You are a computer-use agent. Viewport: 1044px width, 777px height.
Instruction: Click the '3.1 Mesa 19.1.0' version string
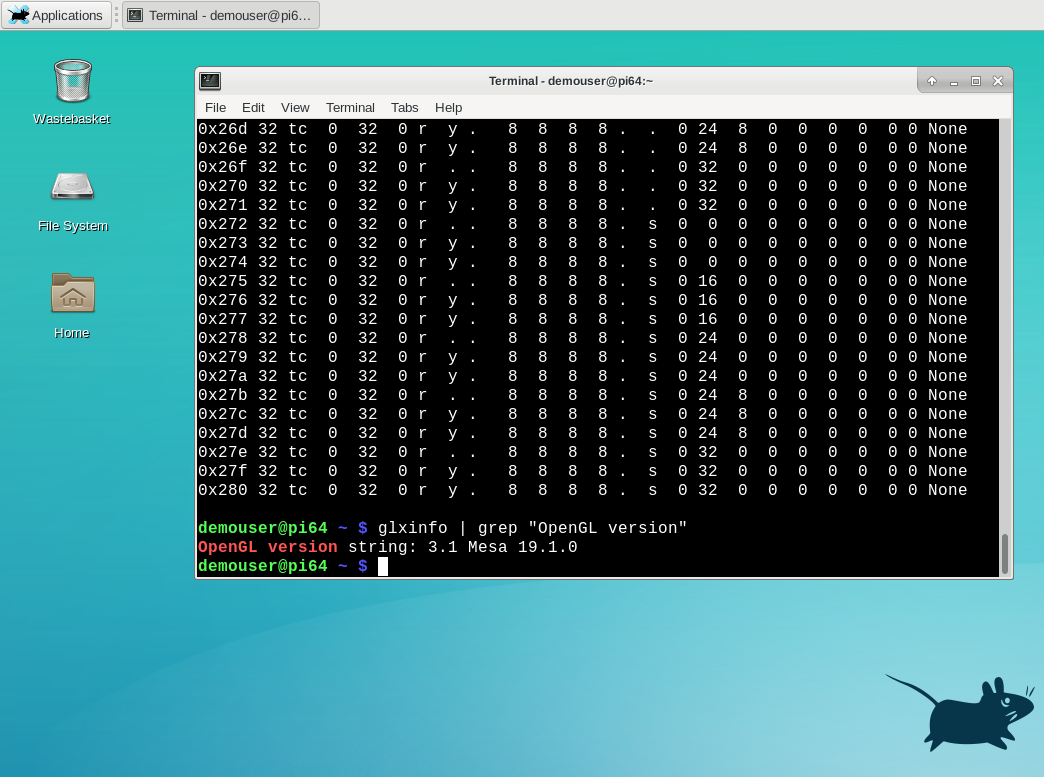(503, 547)
